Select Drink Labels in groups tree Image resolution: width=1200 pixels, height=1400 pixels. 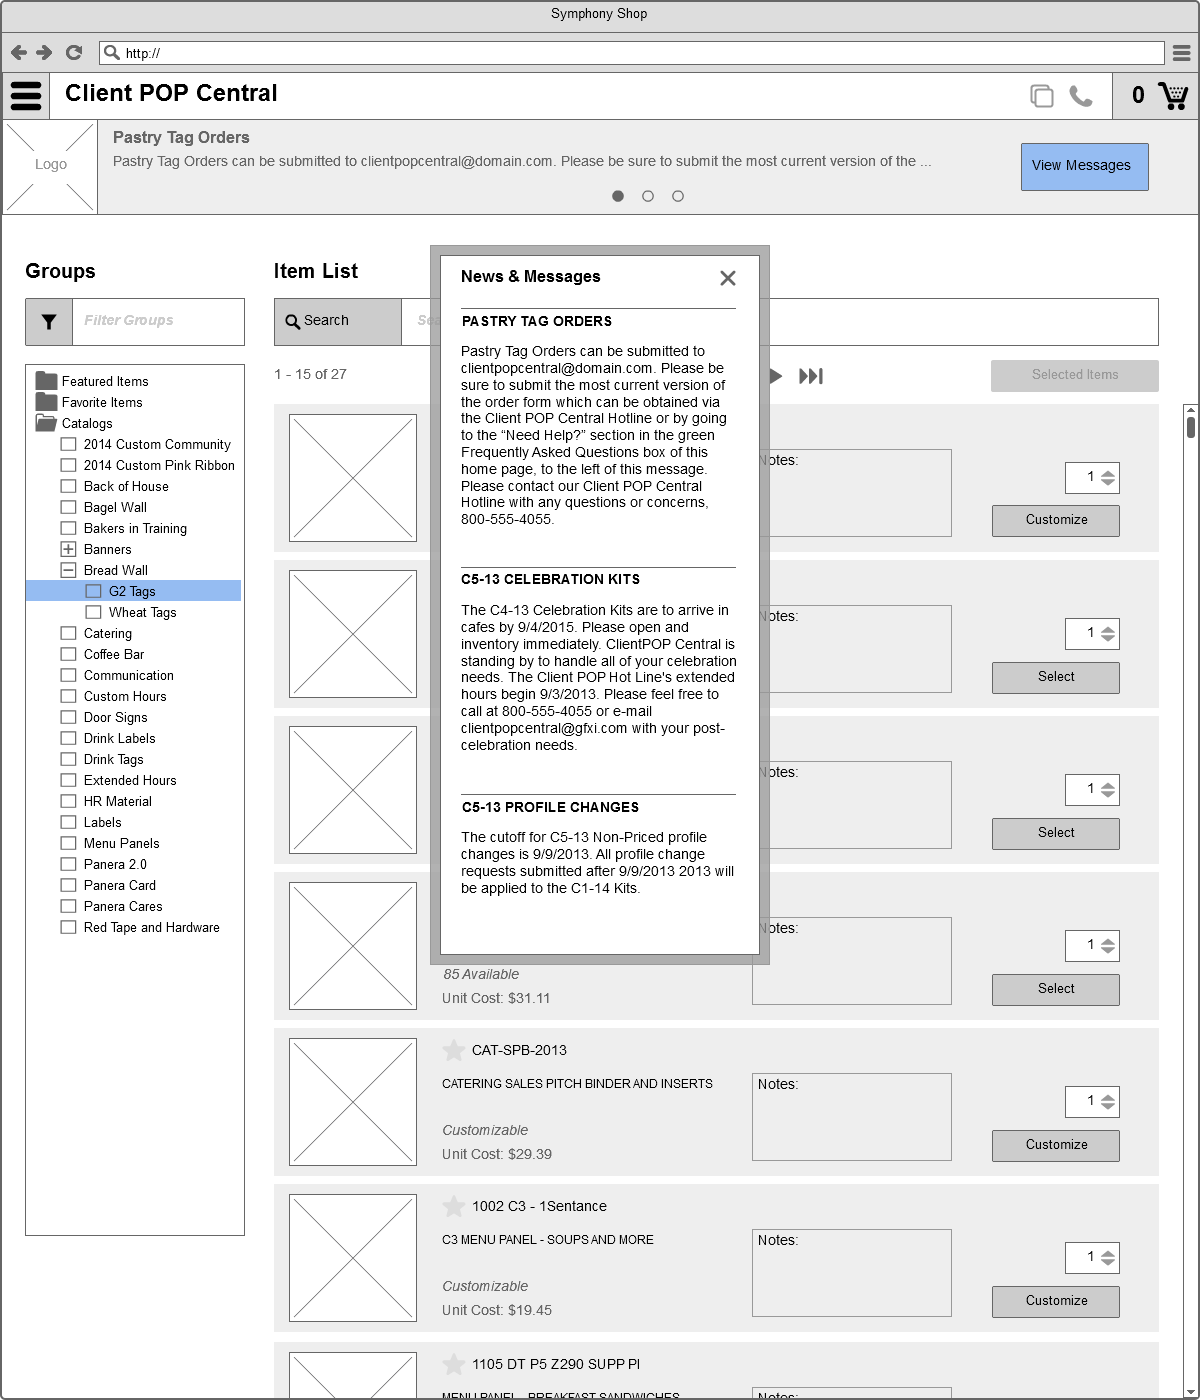click(x=120, y=738)
